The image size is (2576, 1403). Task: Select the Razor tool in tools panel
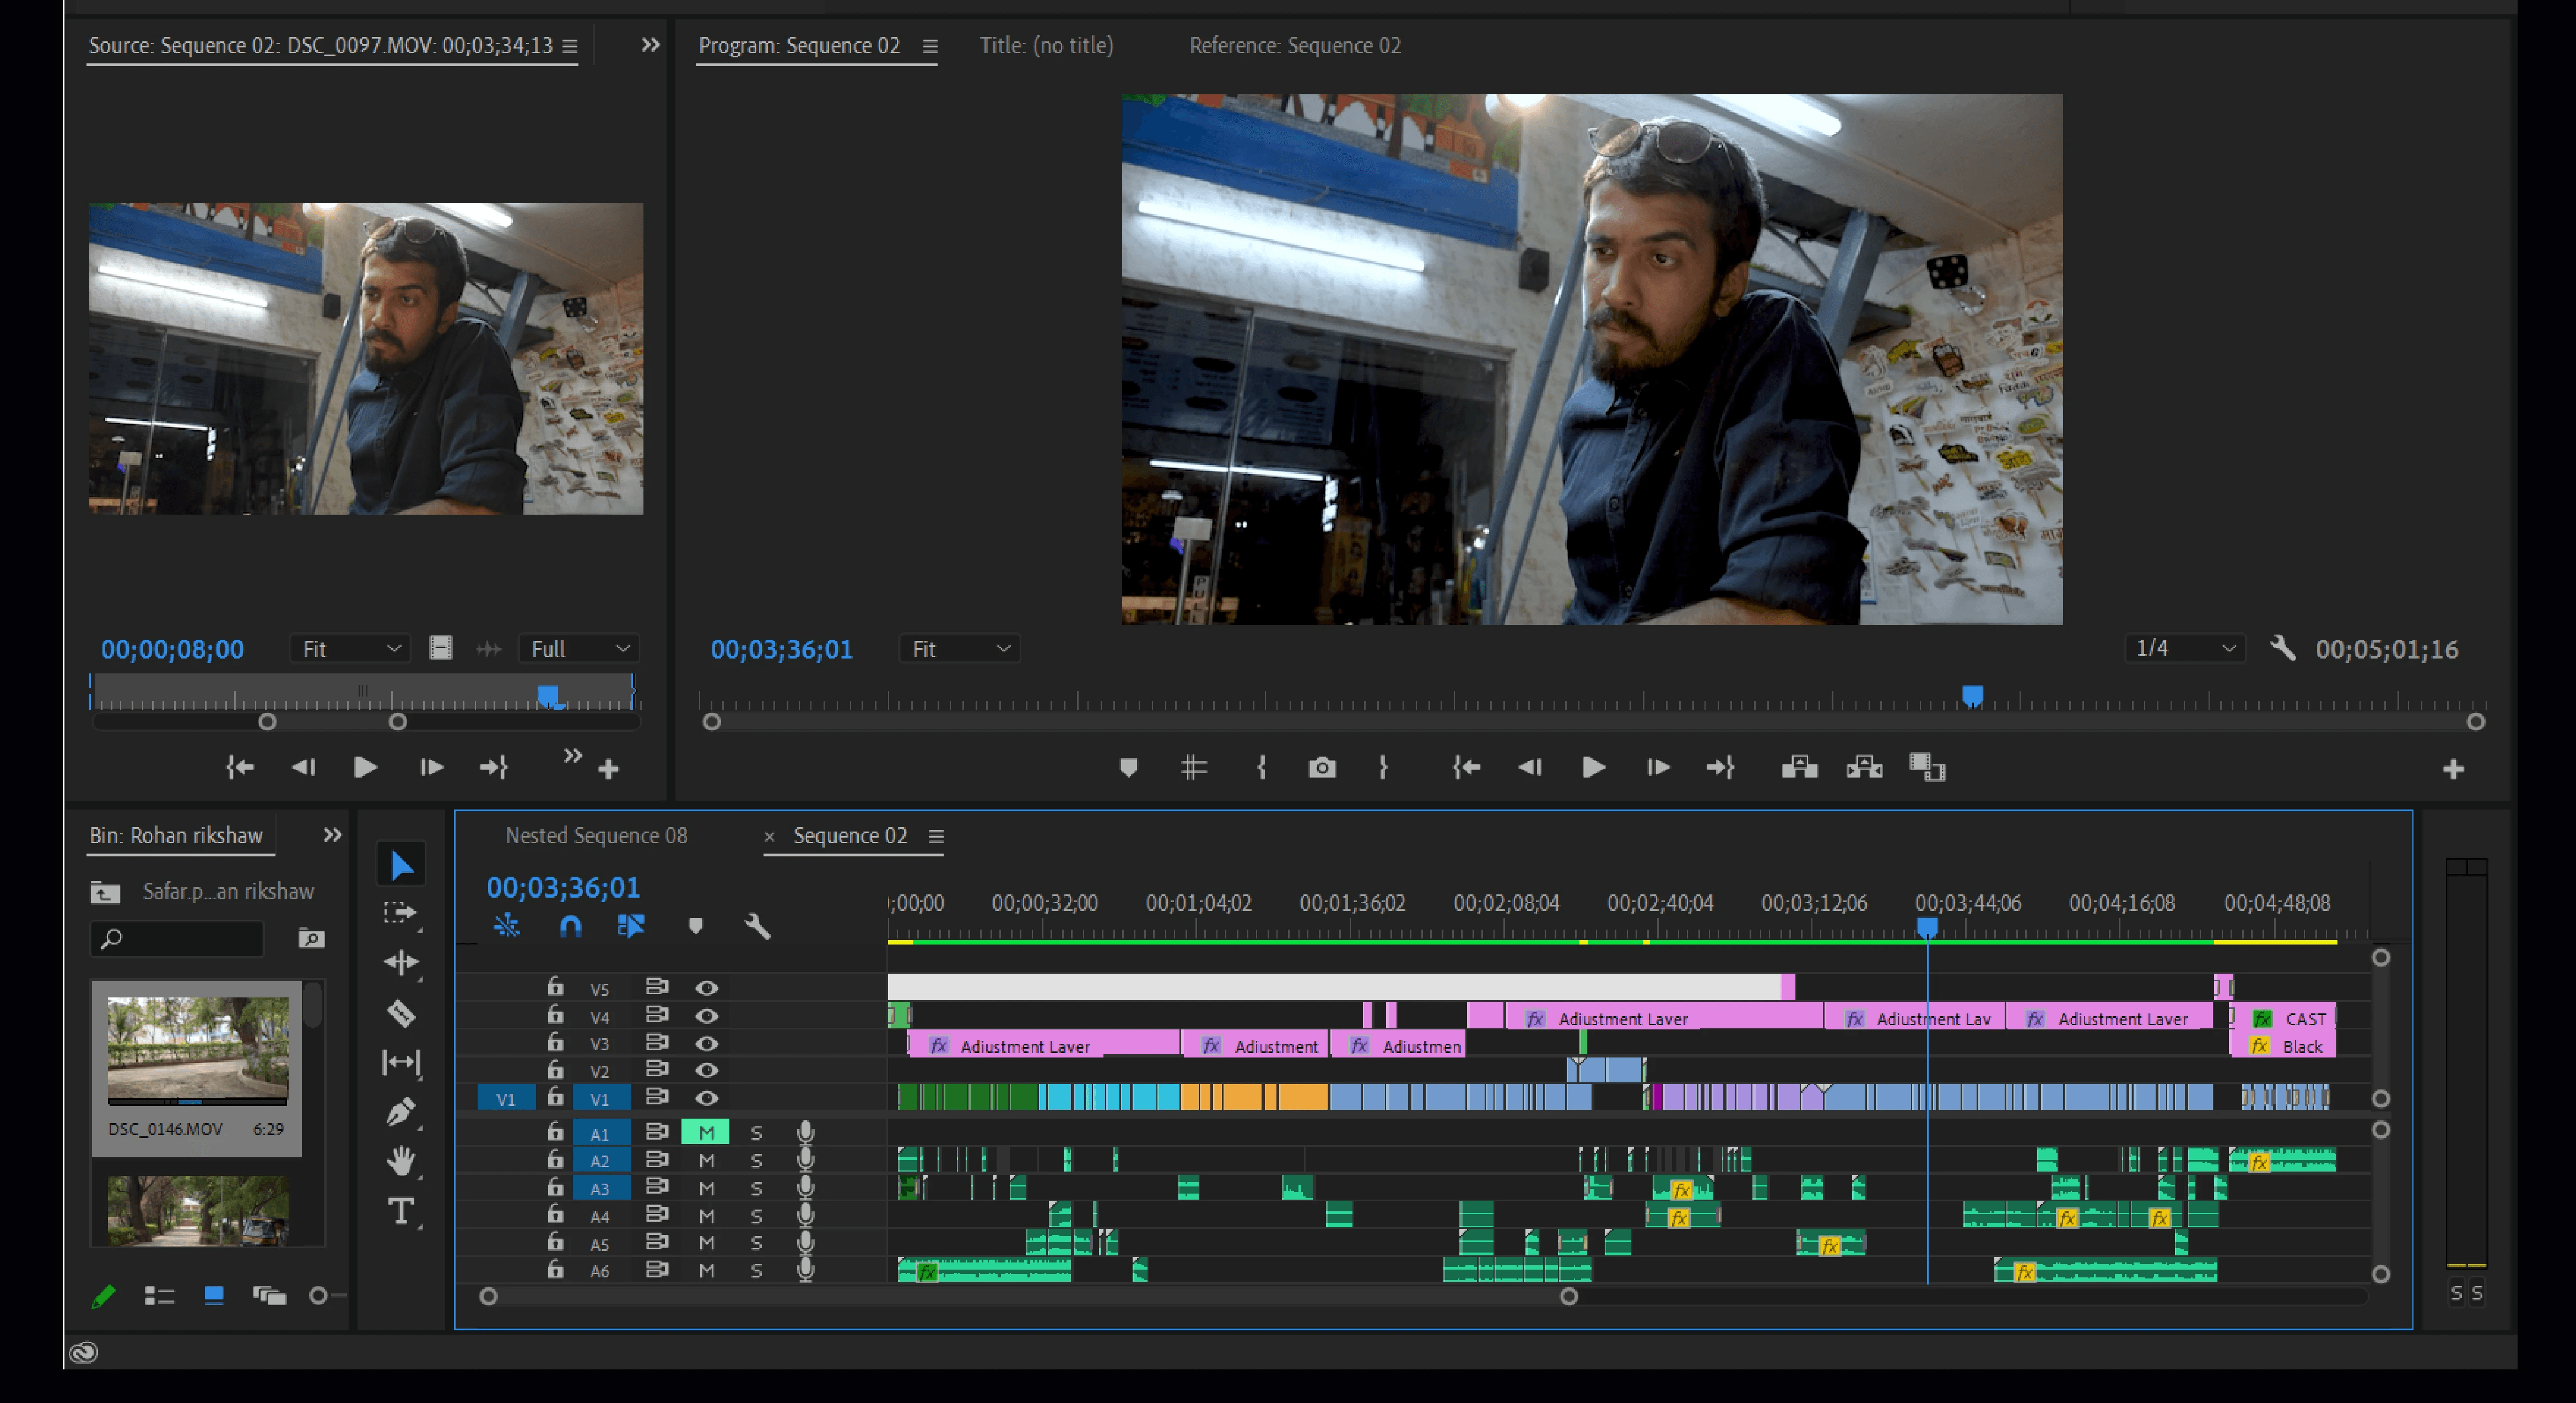point(401,1013)
